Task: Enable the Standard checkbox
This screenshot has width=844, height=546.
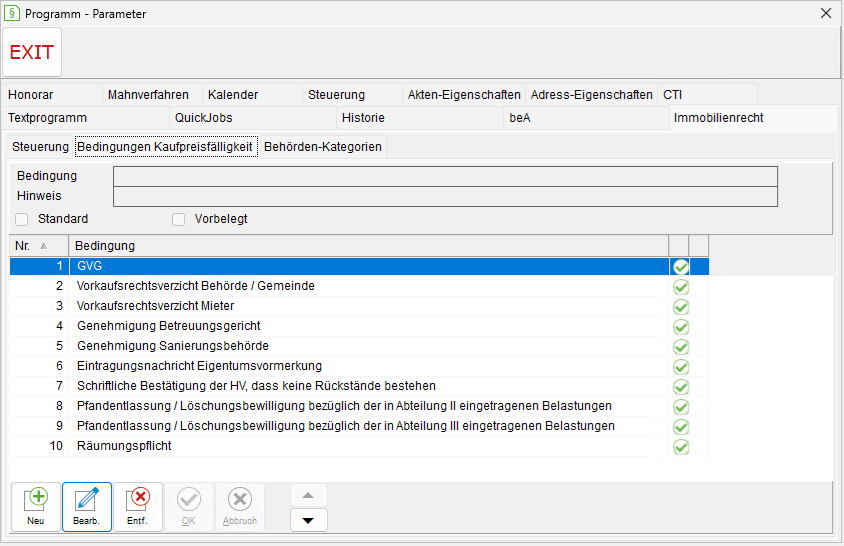Action: click(22, 219)
